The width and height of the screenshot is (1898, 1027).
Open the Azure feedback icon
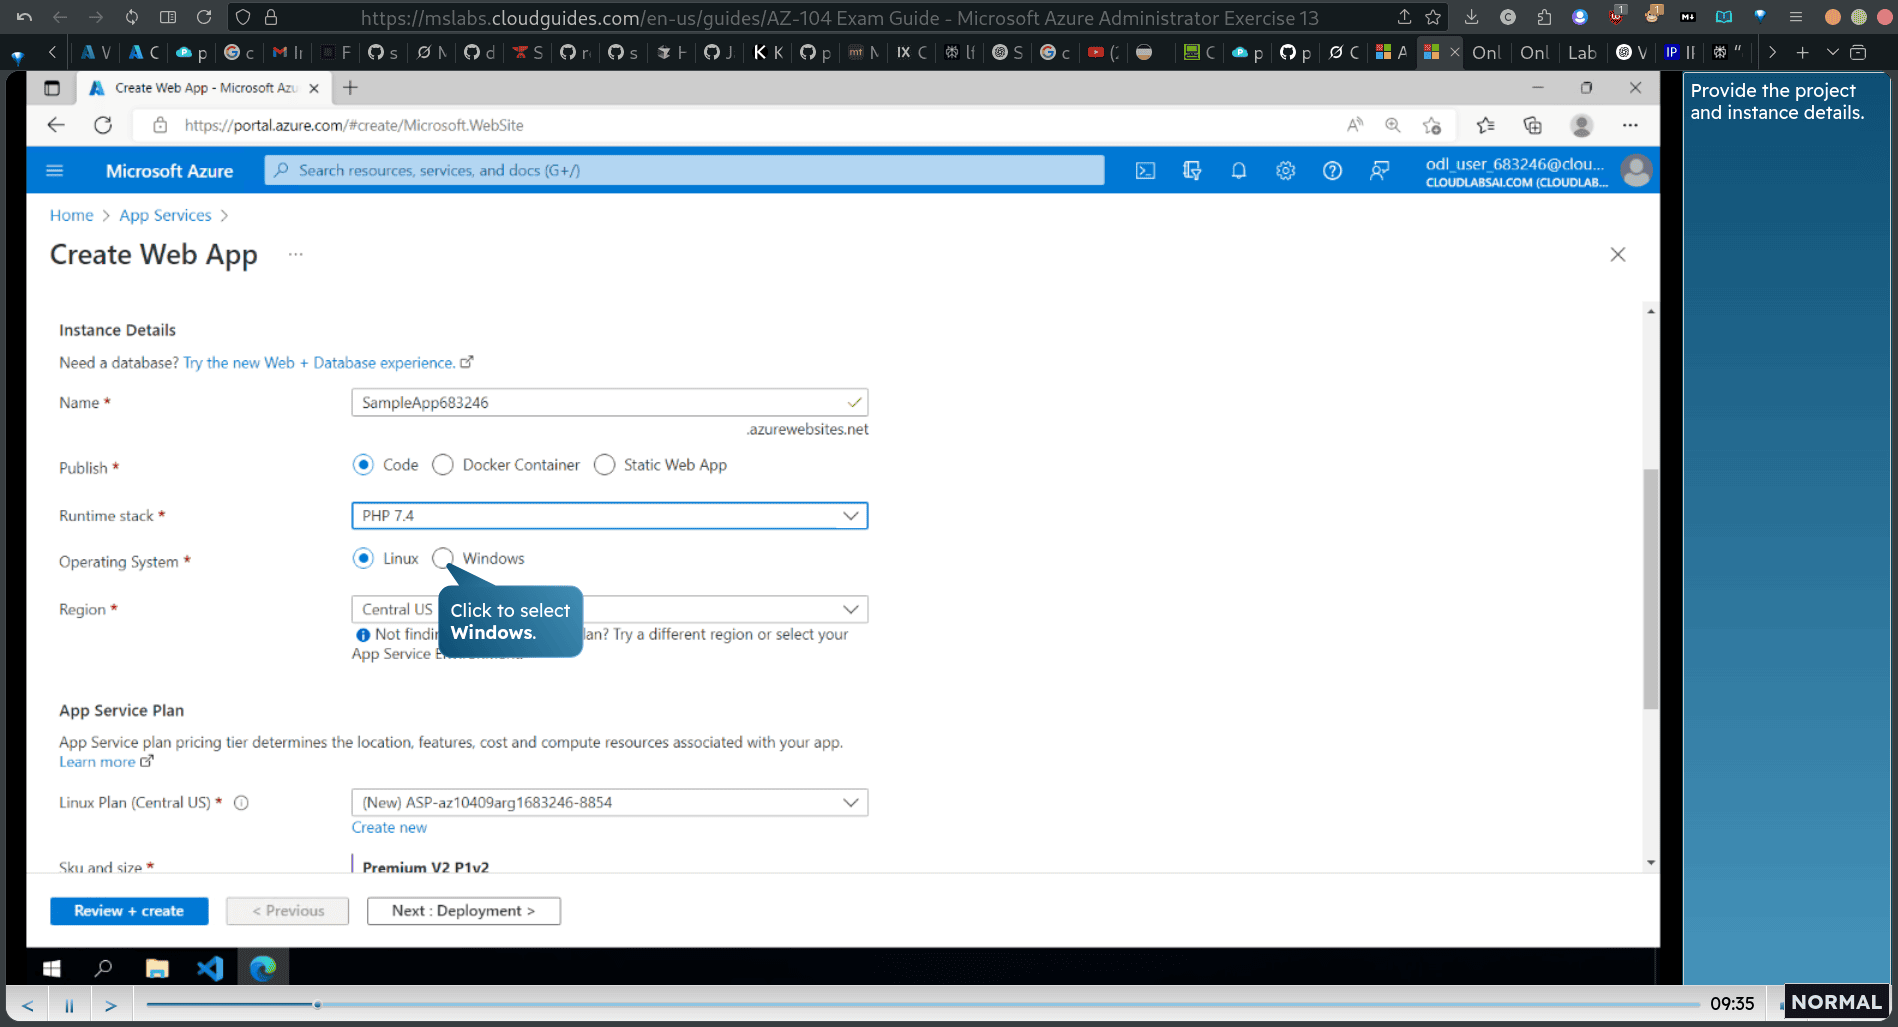[x=1379, y=171]
